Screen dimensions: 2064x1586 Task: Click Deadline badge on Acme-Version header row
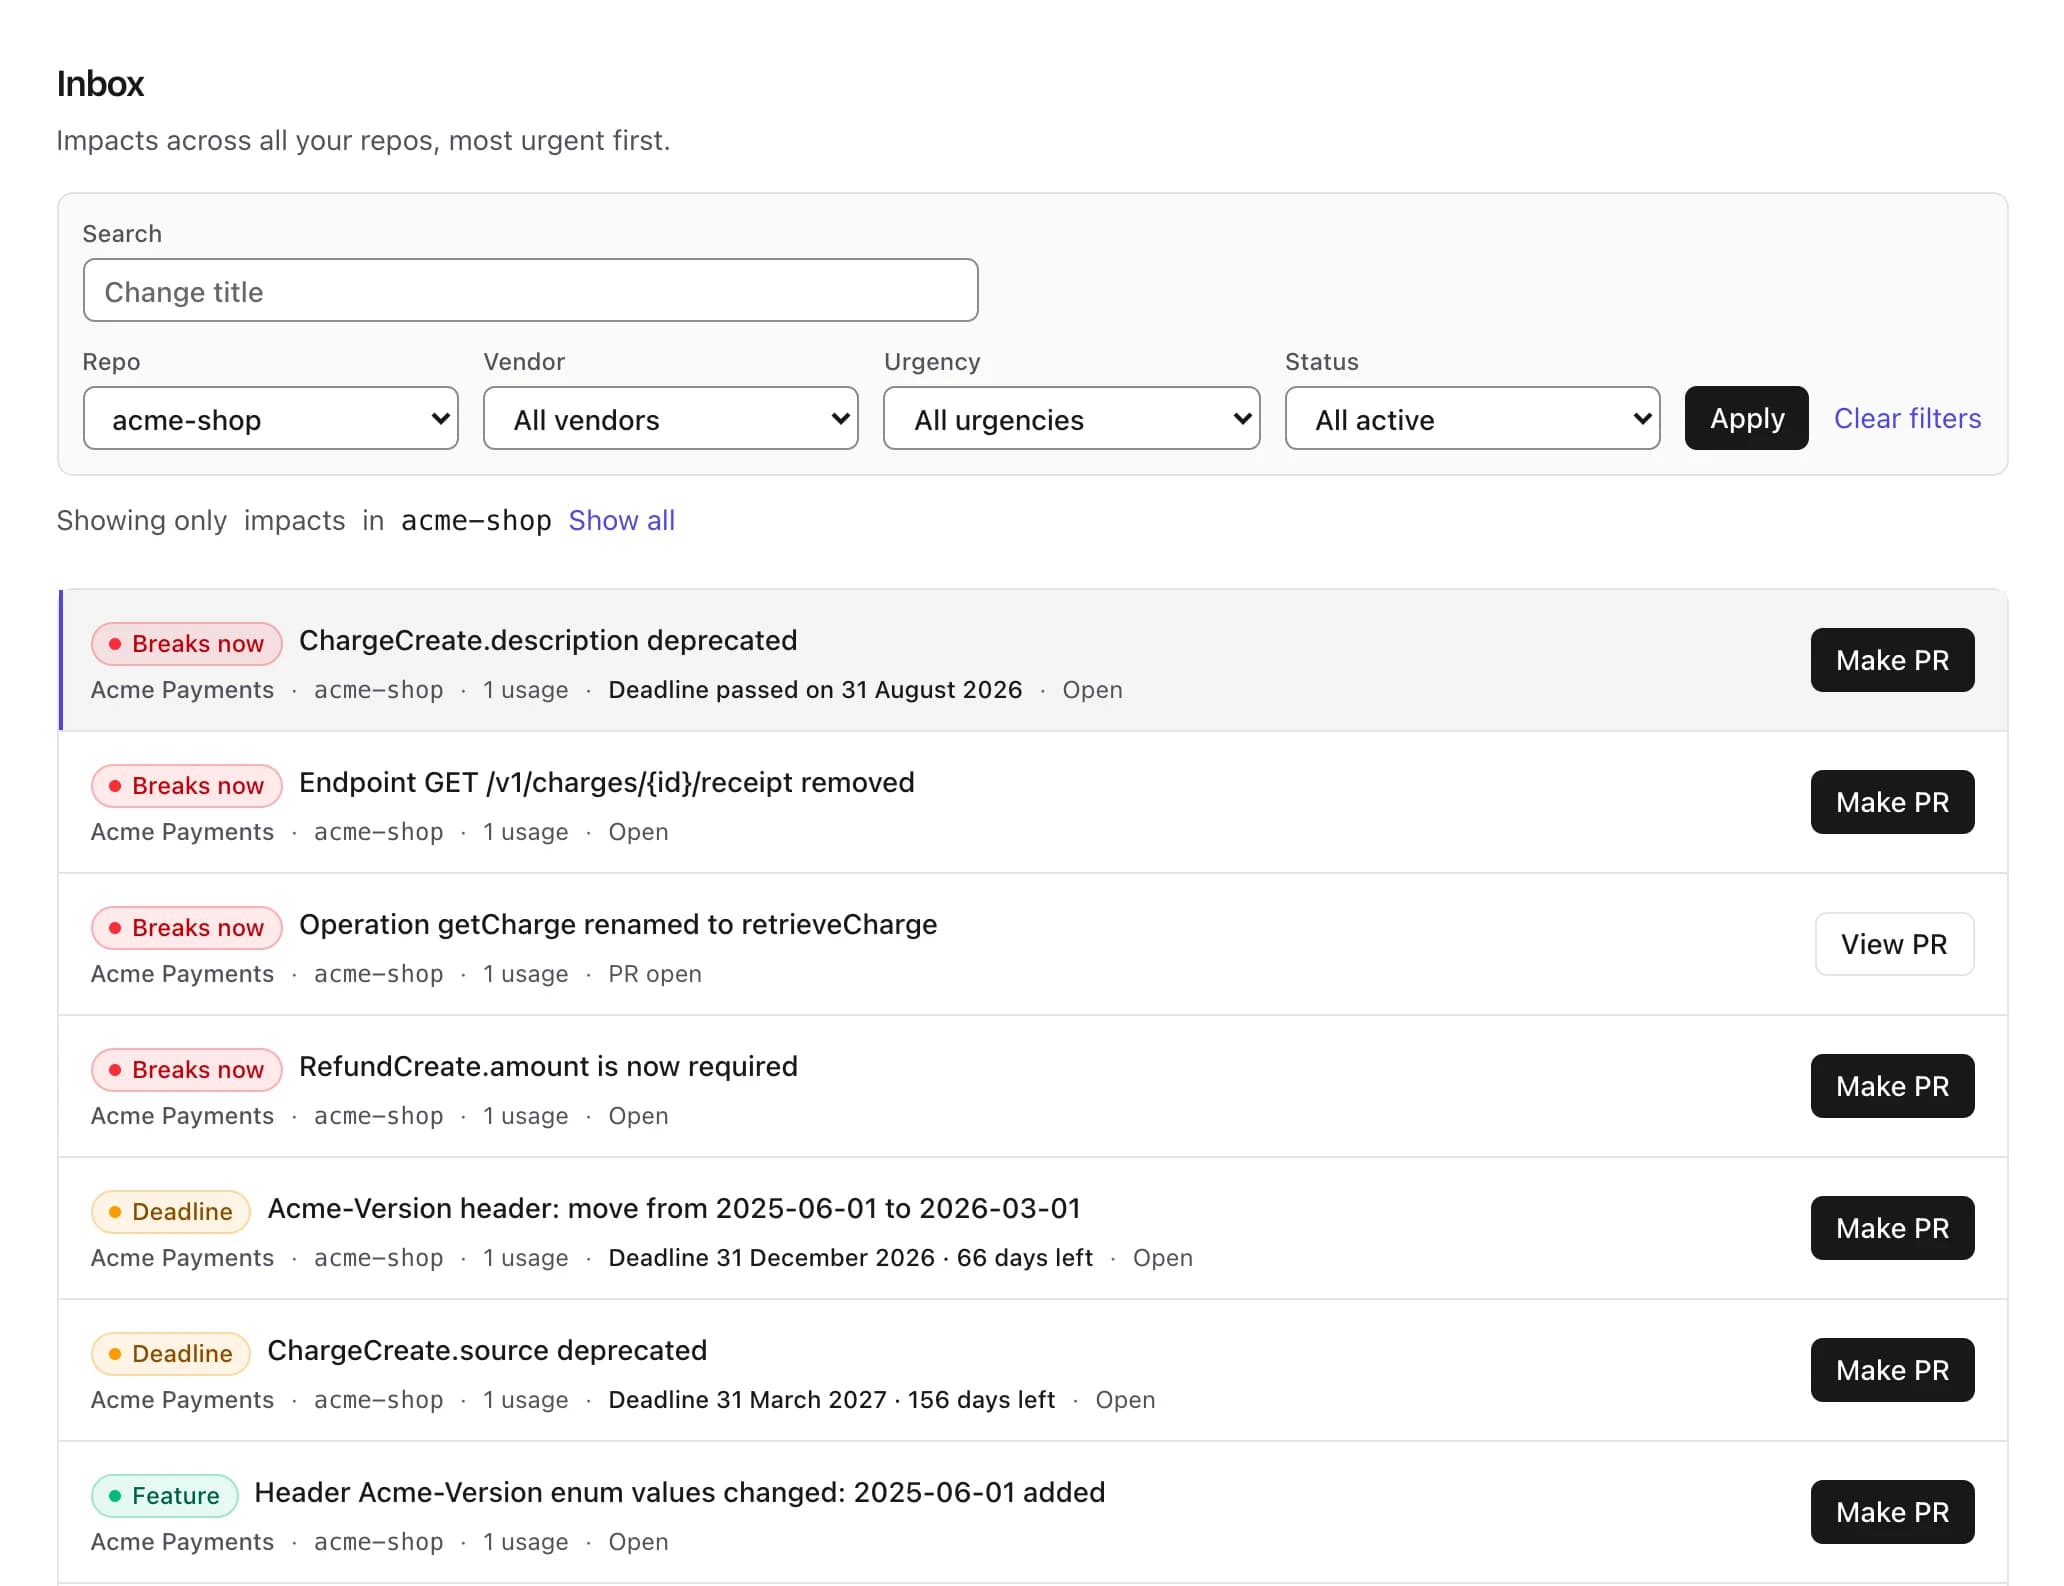(171, 1212)
